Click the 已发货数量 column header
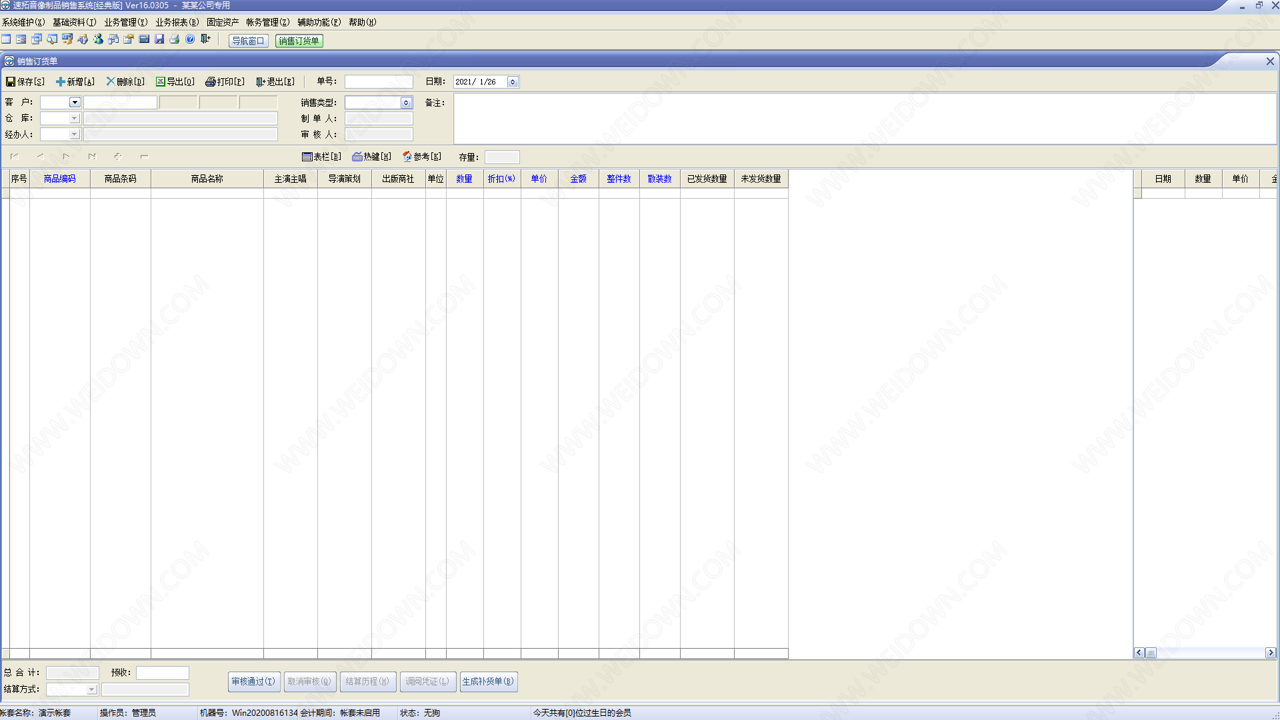This screenshot has height=720, width=1280. (707, 179)
